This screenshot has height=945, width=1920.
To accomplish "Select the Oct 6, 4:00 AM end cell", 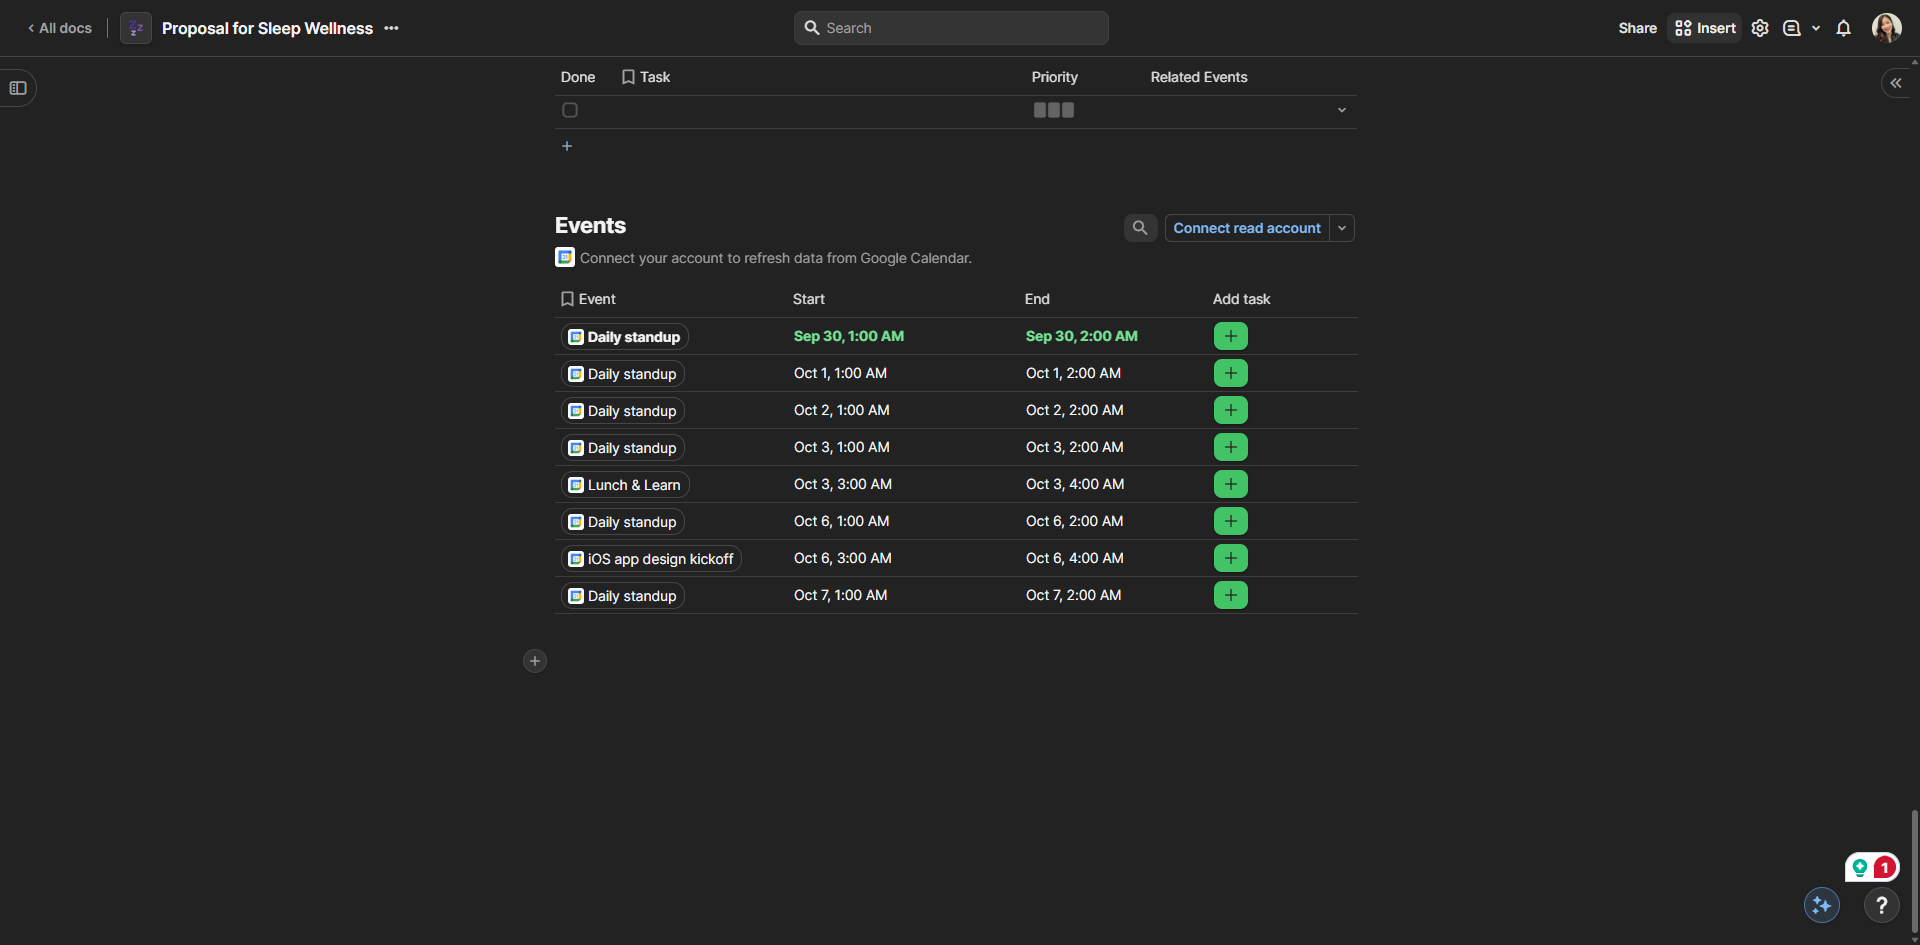I will [x=1075, y=558].
